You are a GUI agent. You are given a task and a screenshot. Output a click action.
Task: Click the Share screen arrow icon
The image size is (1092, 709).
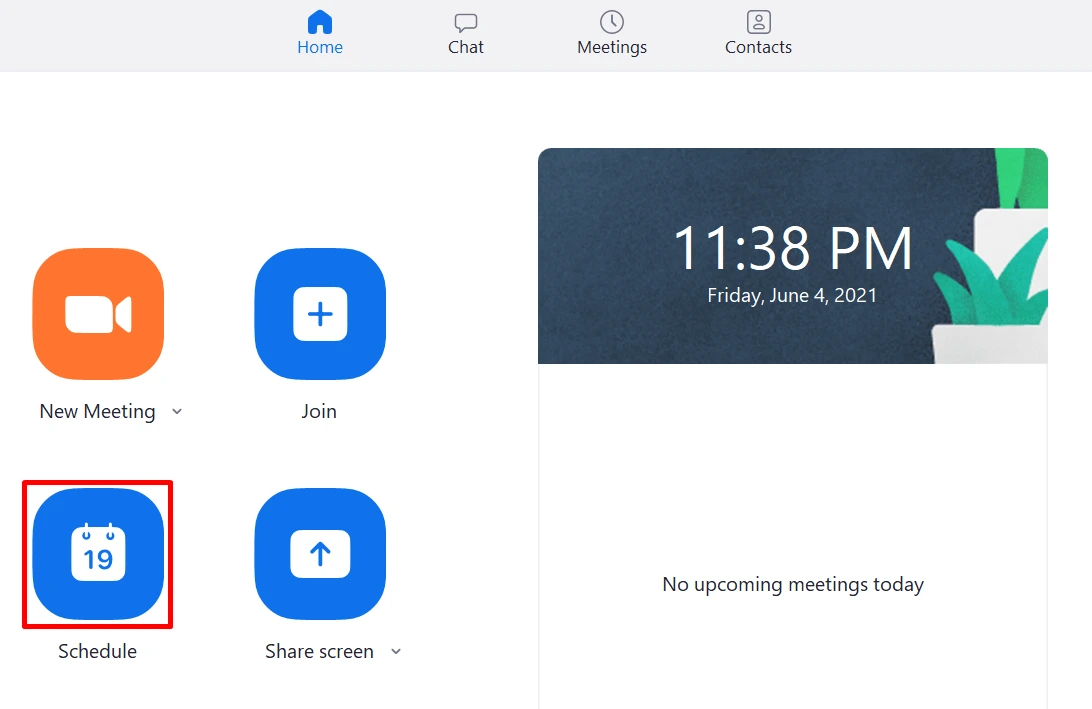pos(320,554)
